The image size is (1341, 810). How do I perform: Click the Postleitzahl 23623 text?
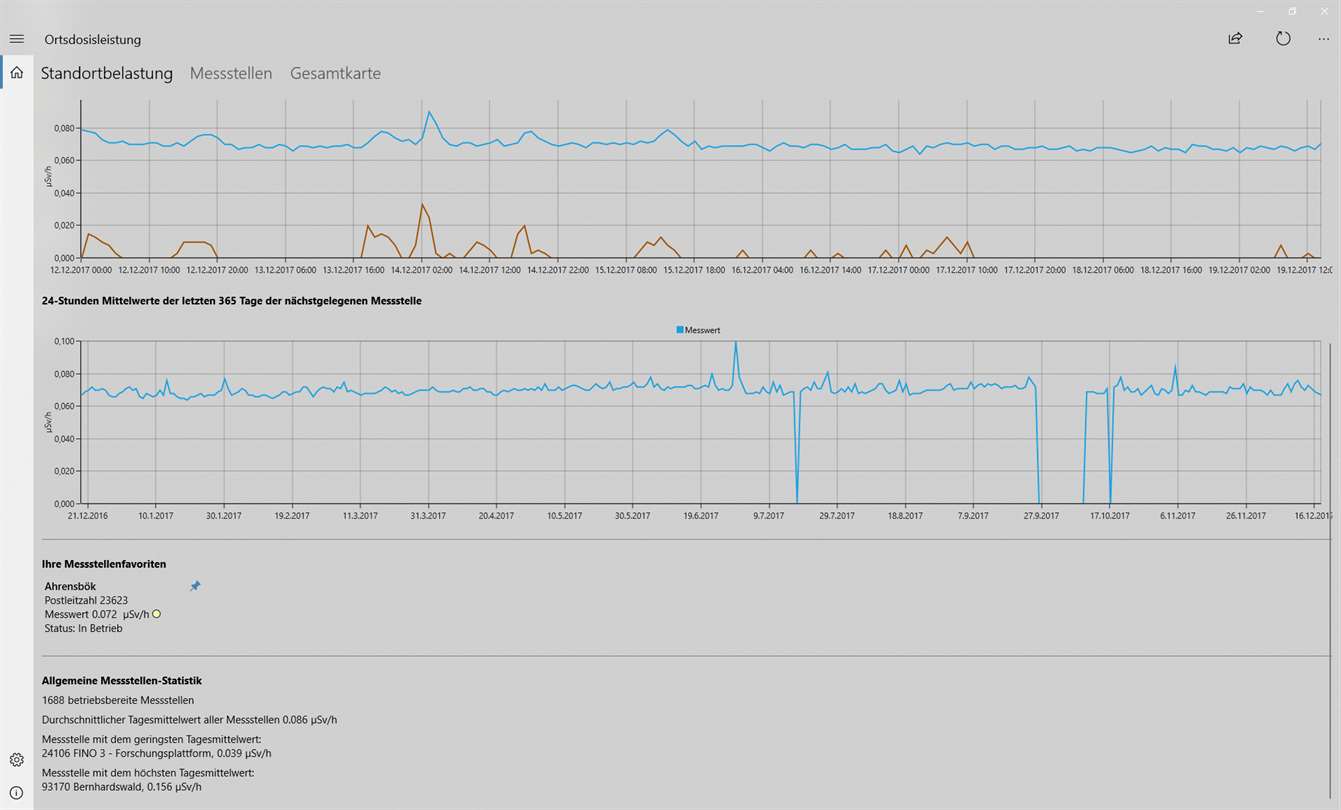click(86, 600)
